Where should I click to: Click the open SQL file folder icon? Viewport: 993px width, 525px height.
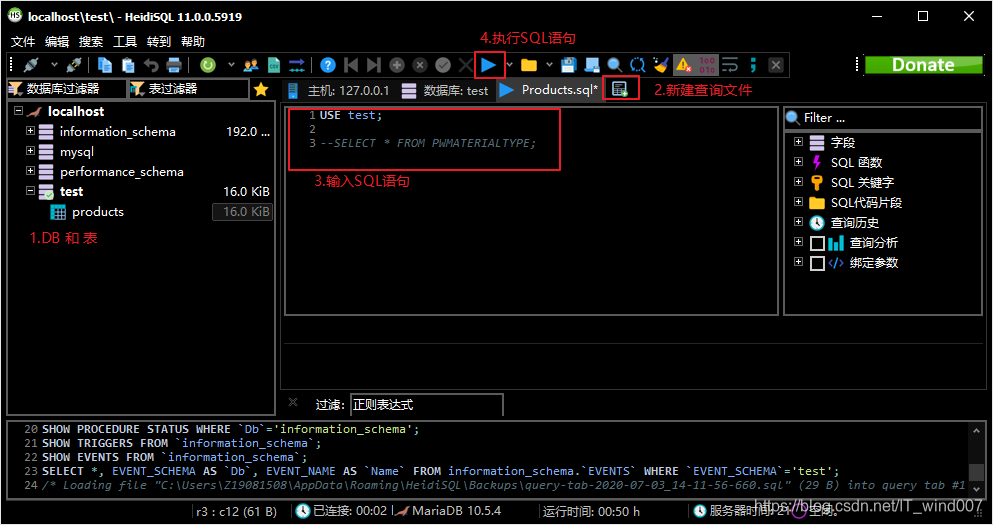click(529, 65)
